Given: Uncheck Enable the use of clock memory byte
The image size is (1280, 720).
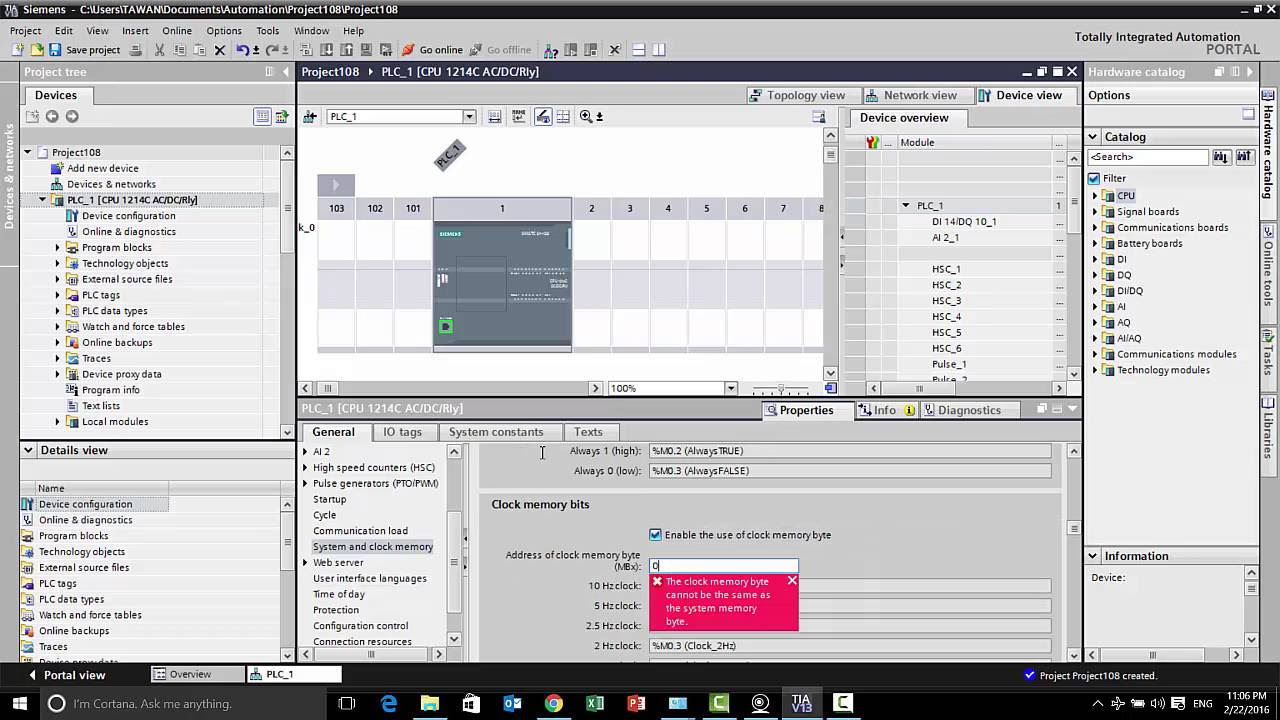Looking at the screenshot, I should (x=656, y=535).
